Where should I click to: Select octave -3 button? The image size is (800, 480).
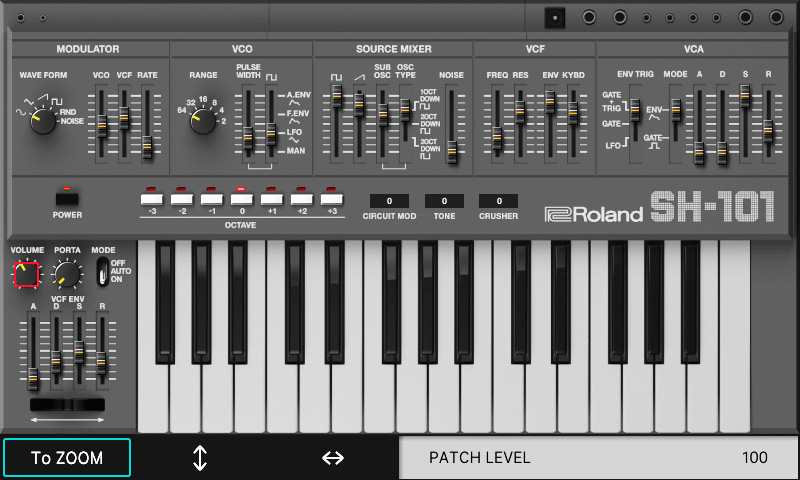tap(152, 199)
